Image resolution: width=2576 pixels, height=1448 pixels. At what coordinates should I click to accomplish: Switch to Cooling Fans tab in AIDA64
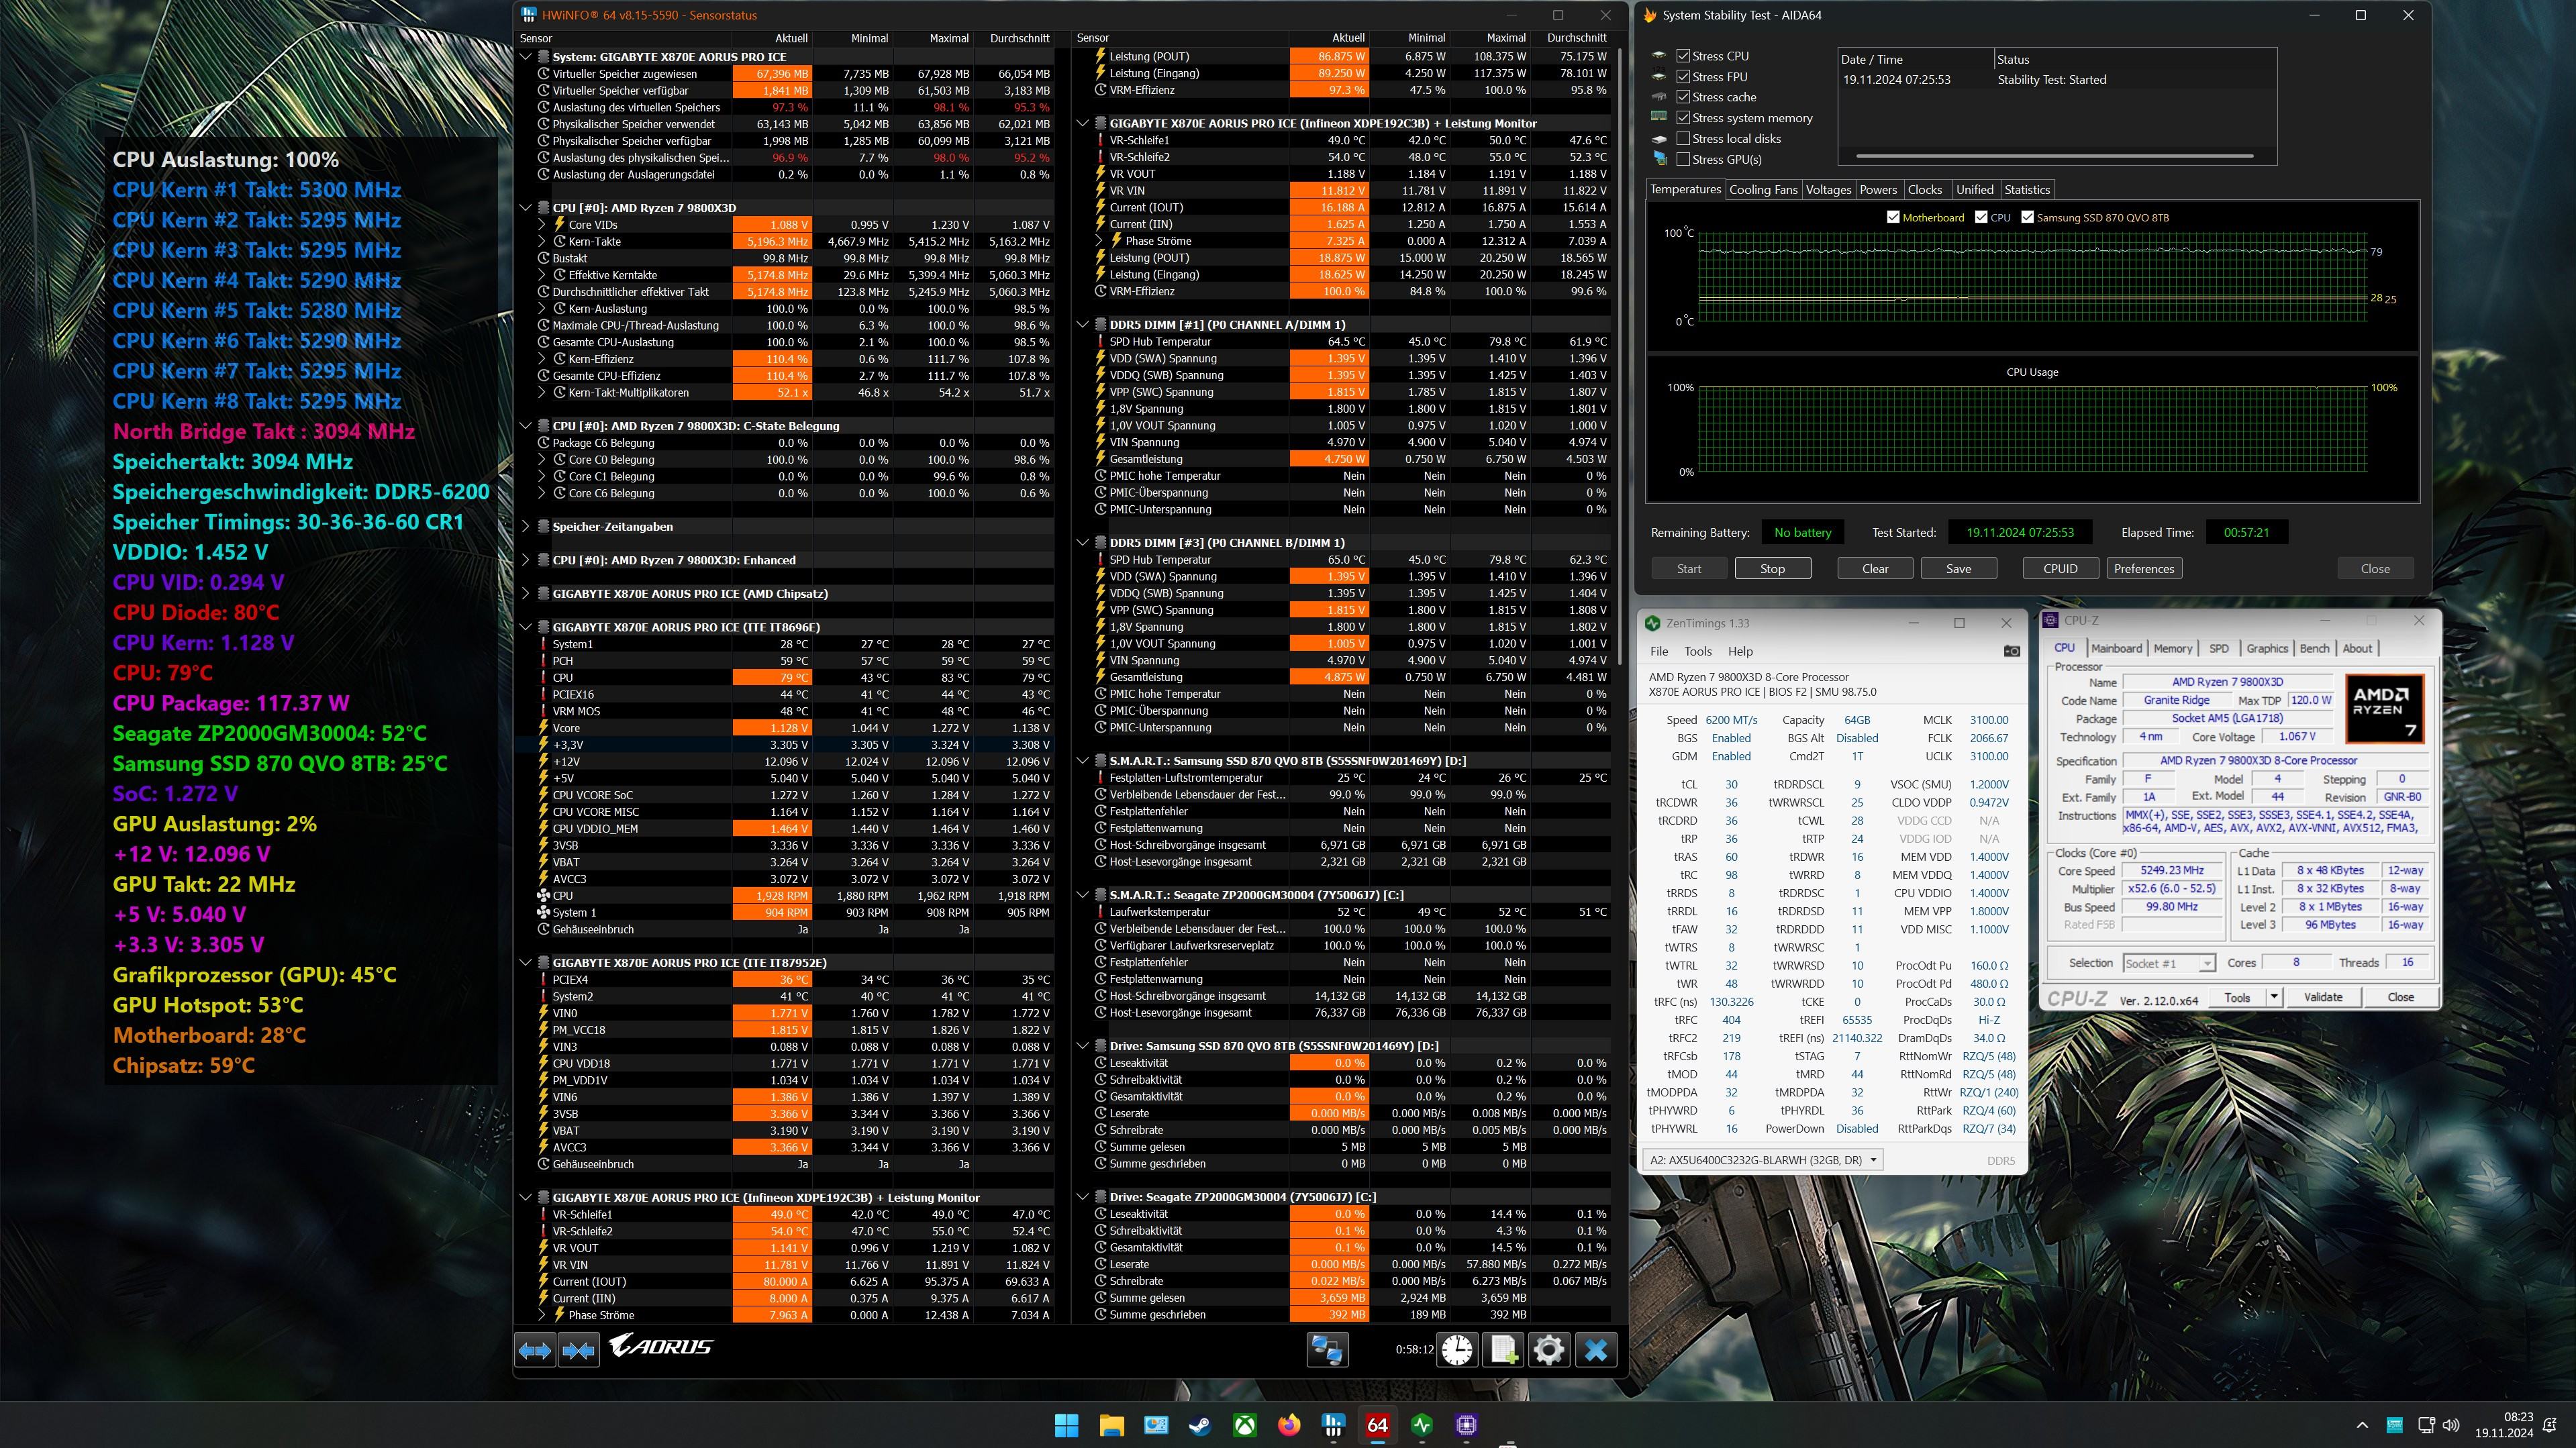[x=1763, y=190]
